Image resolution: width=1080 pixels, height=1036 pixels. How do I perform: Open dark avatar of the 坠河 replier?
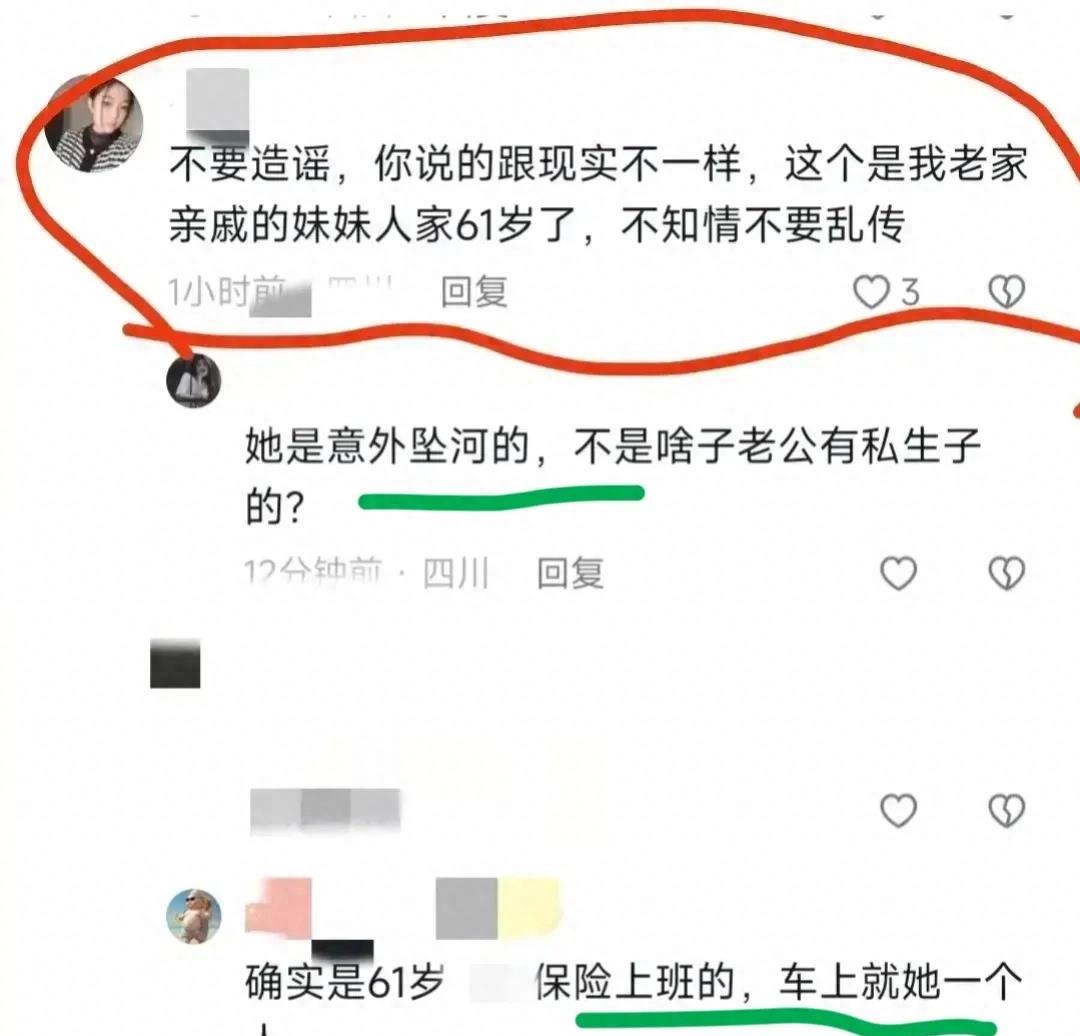(x=194, y=381)
